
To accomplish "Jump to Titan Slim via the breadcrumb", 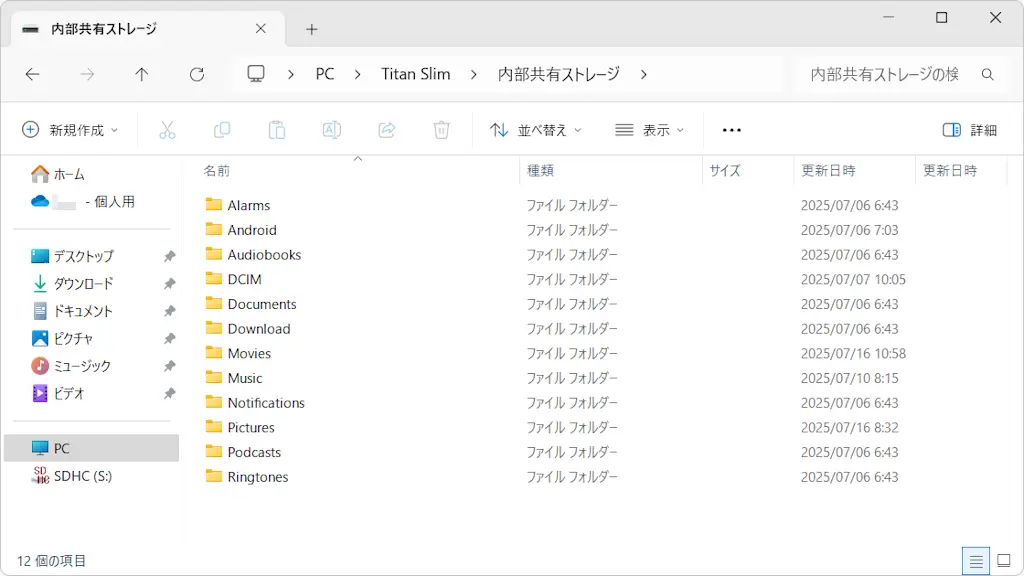I will 416,74.
